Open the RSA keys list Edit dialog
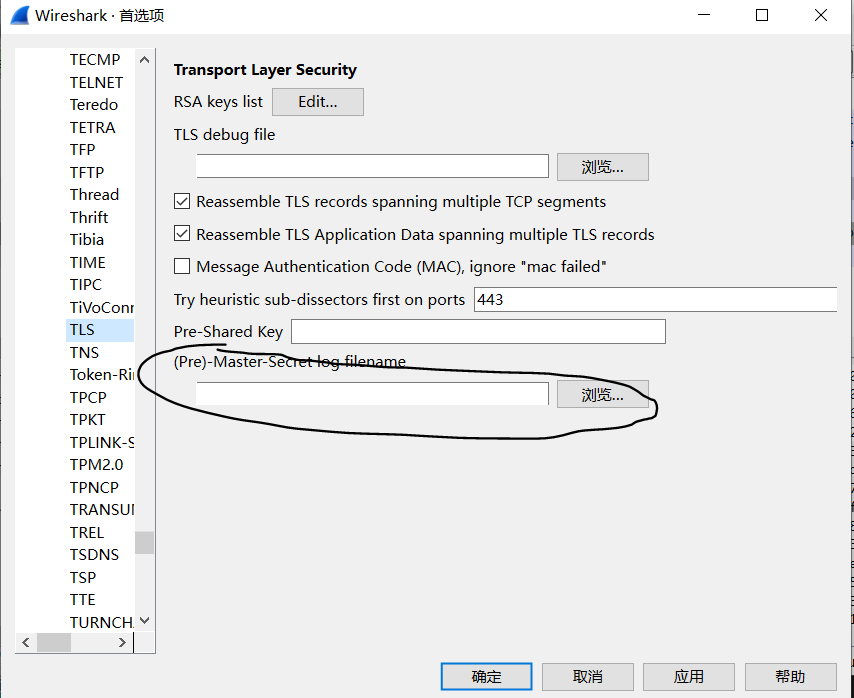Viewport: 854px width, 698px height. (317, 102)
